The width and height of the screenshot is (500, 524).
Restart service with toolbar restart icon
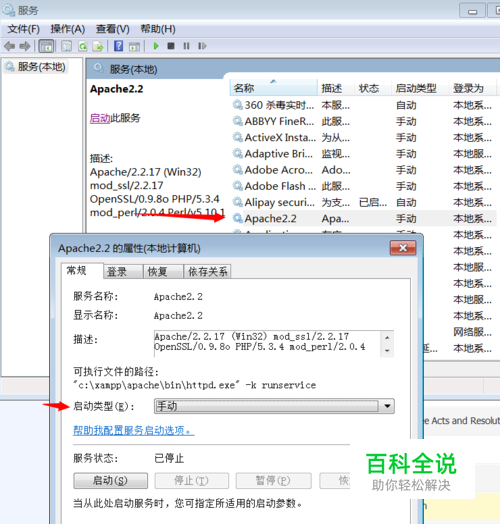[x=202, y=46]
